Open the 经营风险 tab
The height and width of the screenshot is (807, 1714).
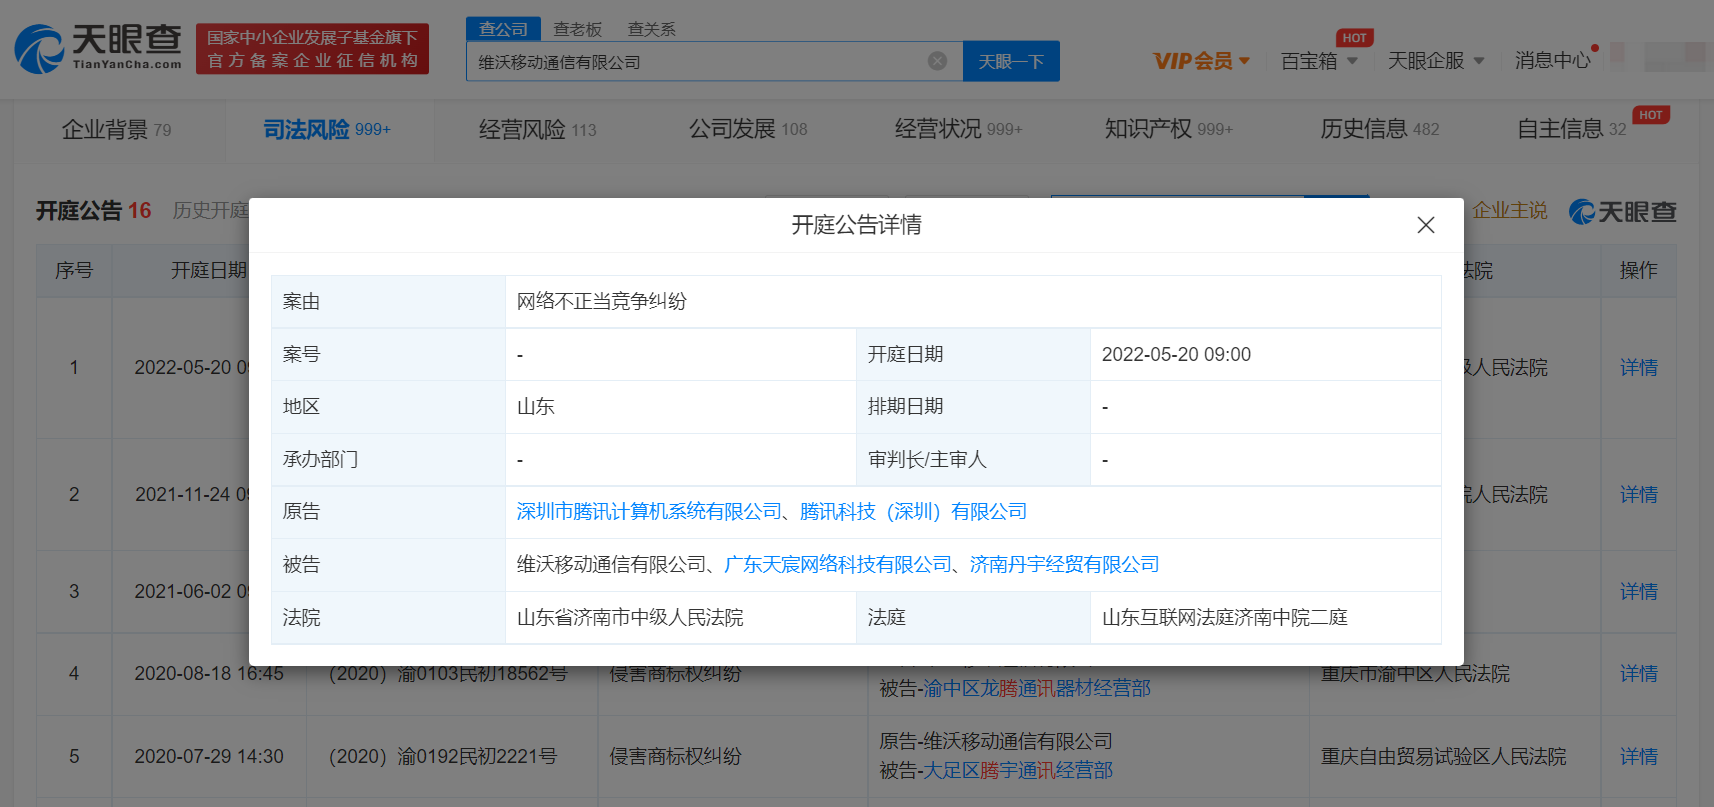pos(537,129)
